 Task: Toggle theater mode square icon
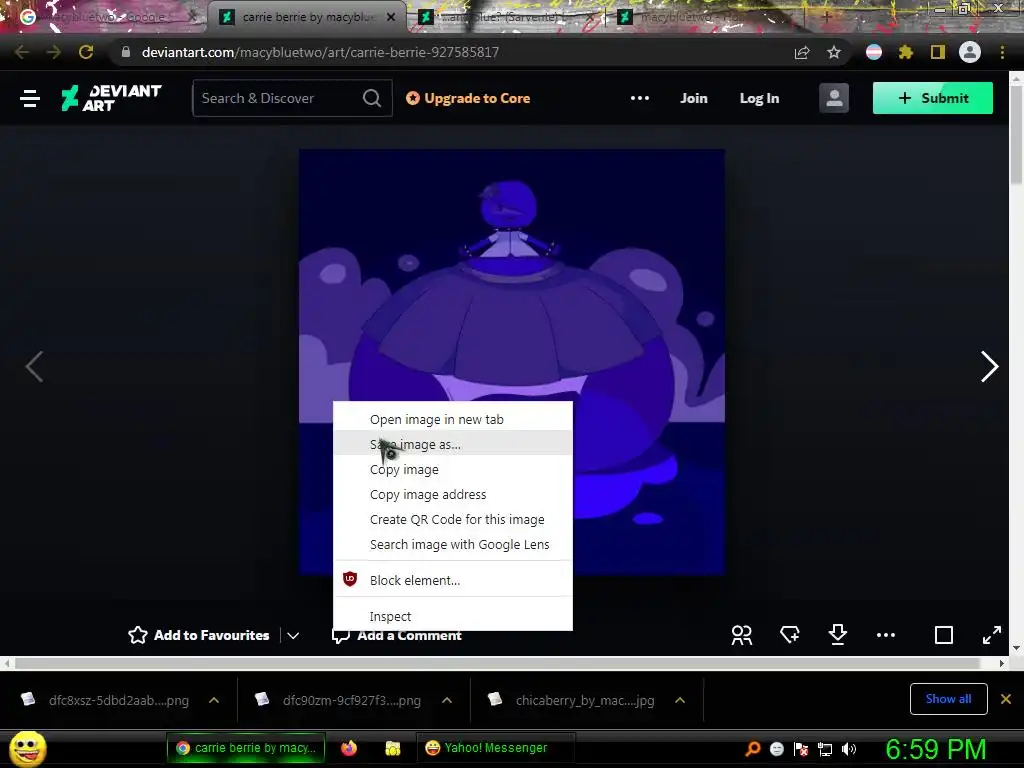pos(944,635)
